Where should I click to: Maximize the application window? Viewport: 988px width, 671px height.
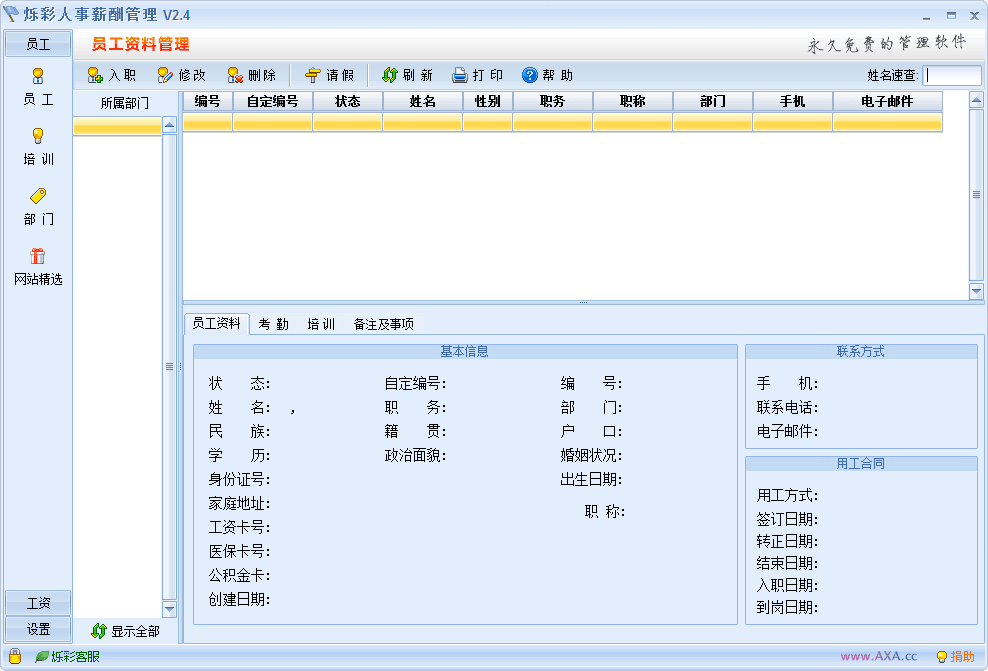coord(951,15)
